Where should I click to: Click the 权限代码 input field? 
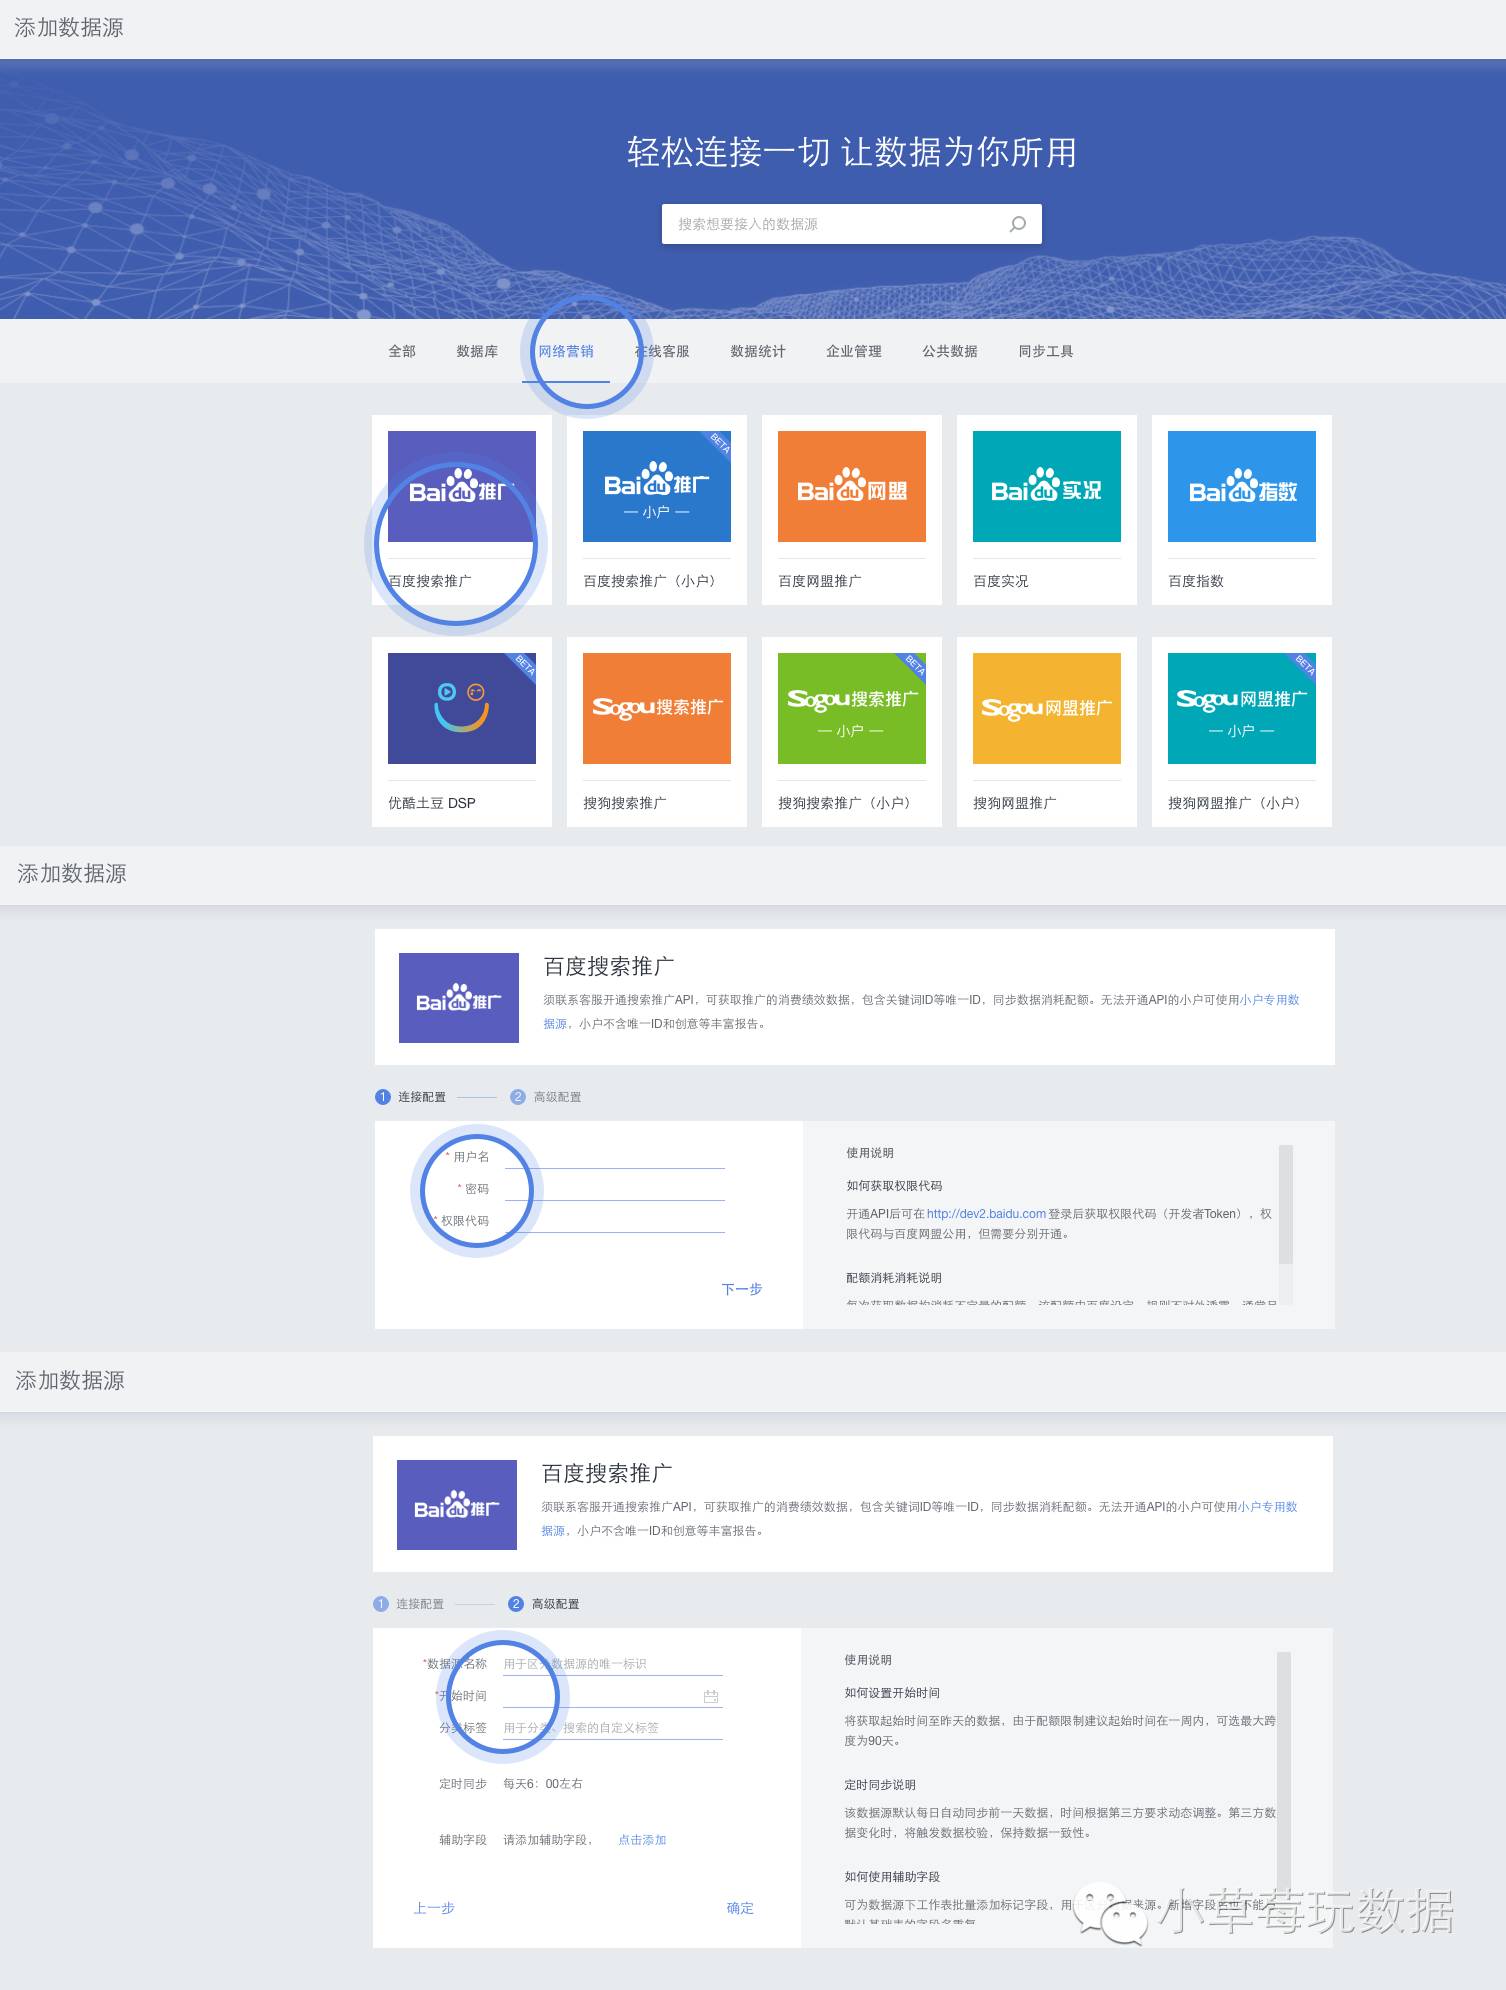615,1221
